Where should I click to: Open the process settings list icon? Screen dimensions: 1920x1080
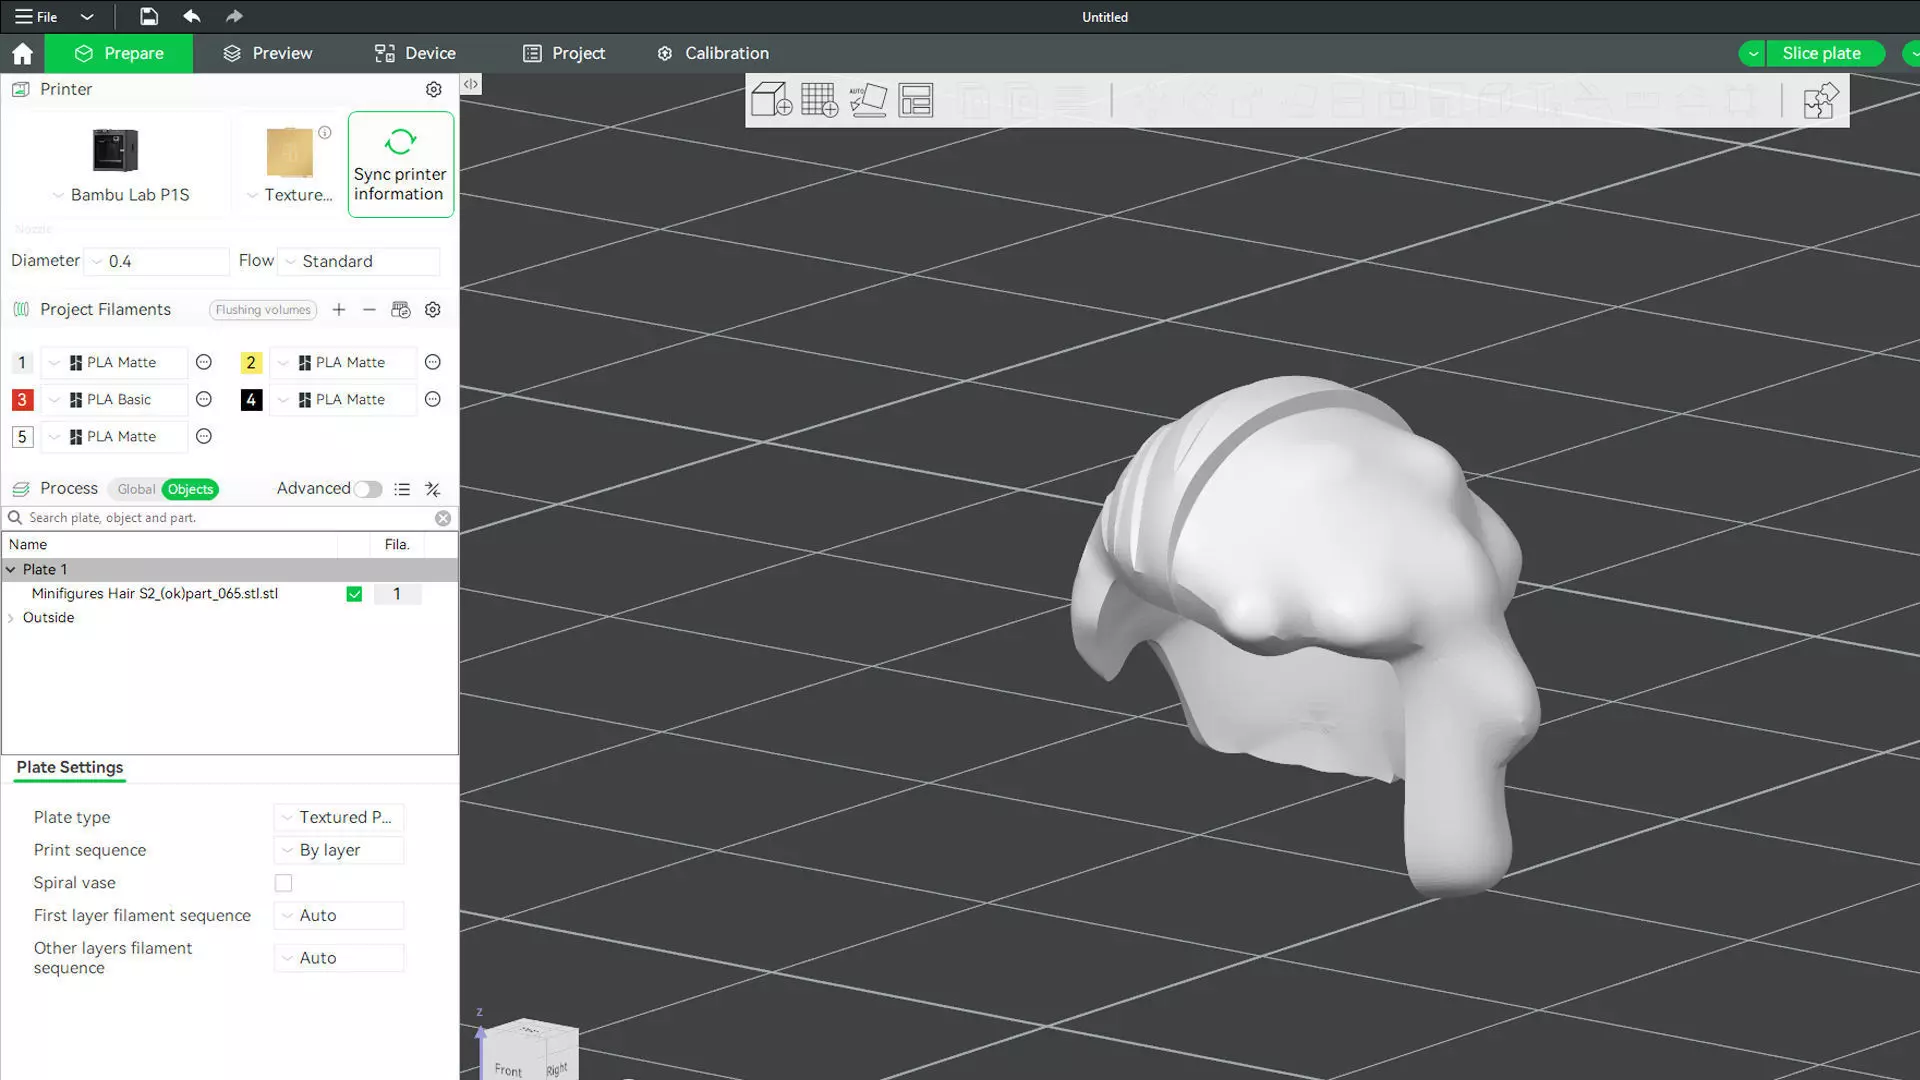402,489
